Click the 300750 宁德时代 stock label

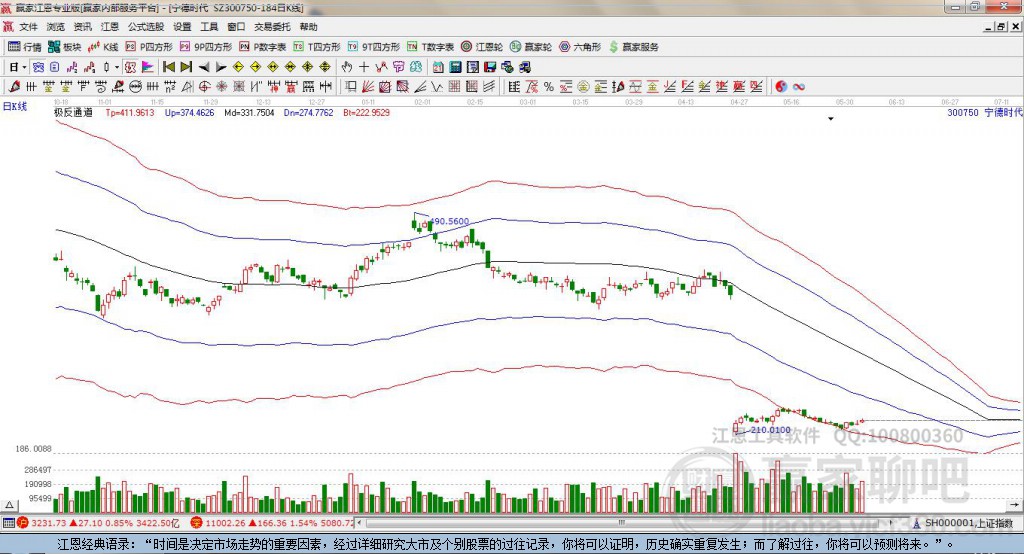(x=985, y=112)
